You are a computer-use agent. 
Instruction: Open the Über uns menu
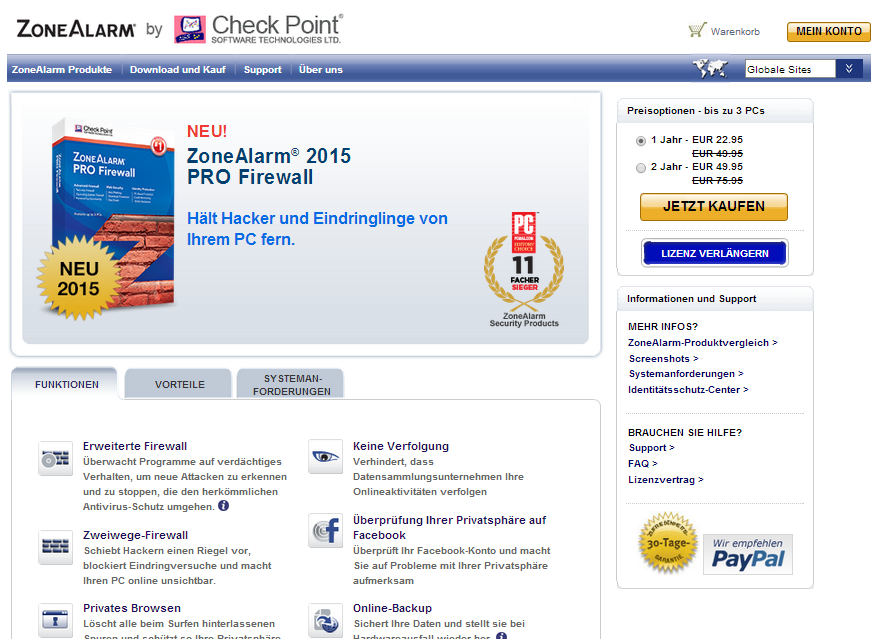pos(321,70)
